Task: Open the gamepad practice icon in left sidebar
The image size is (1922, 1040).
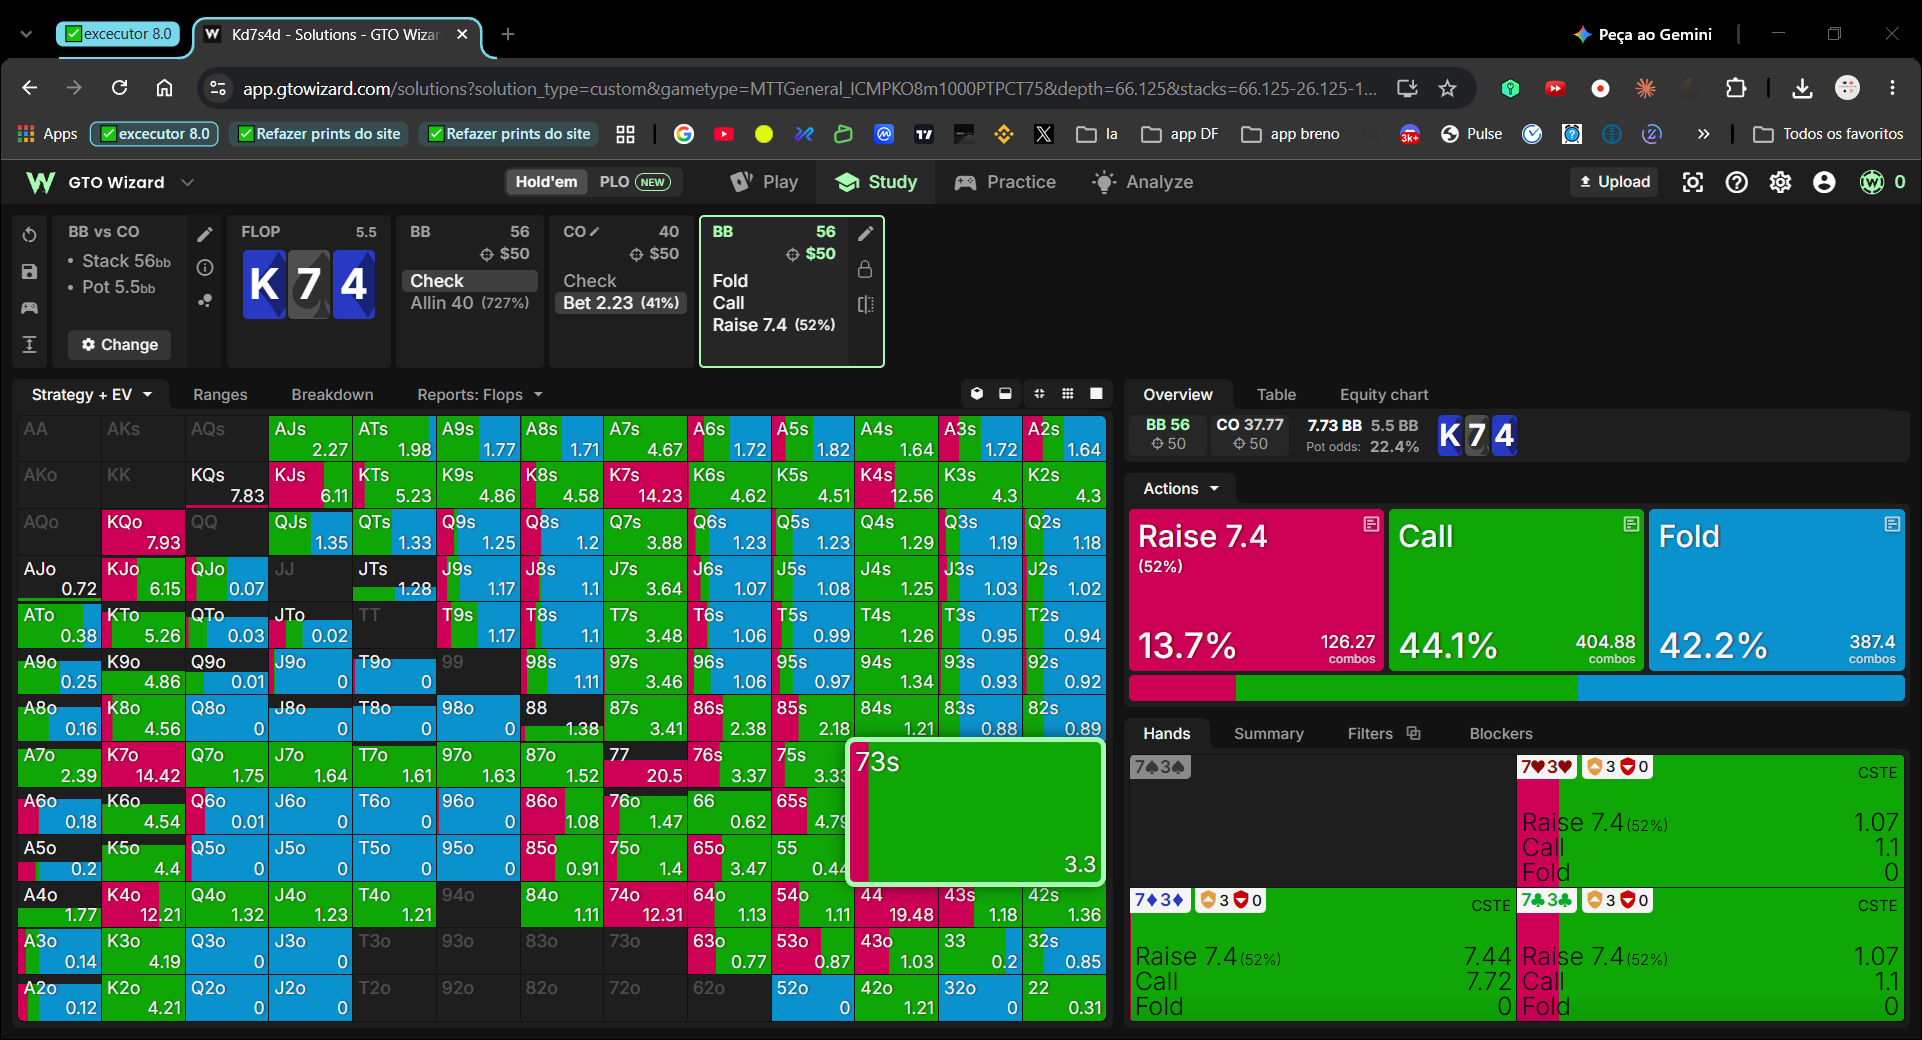Action: pyautogui.click(x=30, y=308)
